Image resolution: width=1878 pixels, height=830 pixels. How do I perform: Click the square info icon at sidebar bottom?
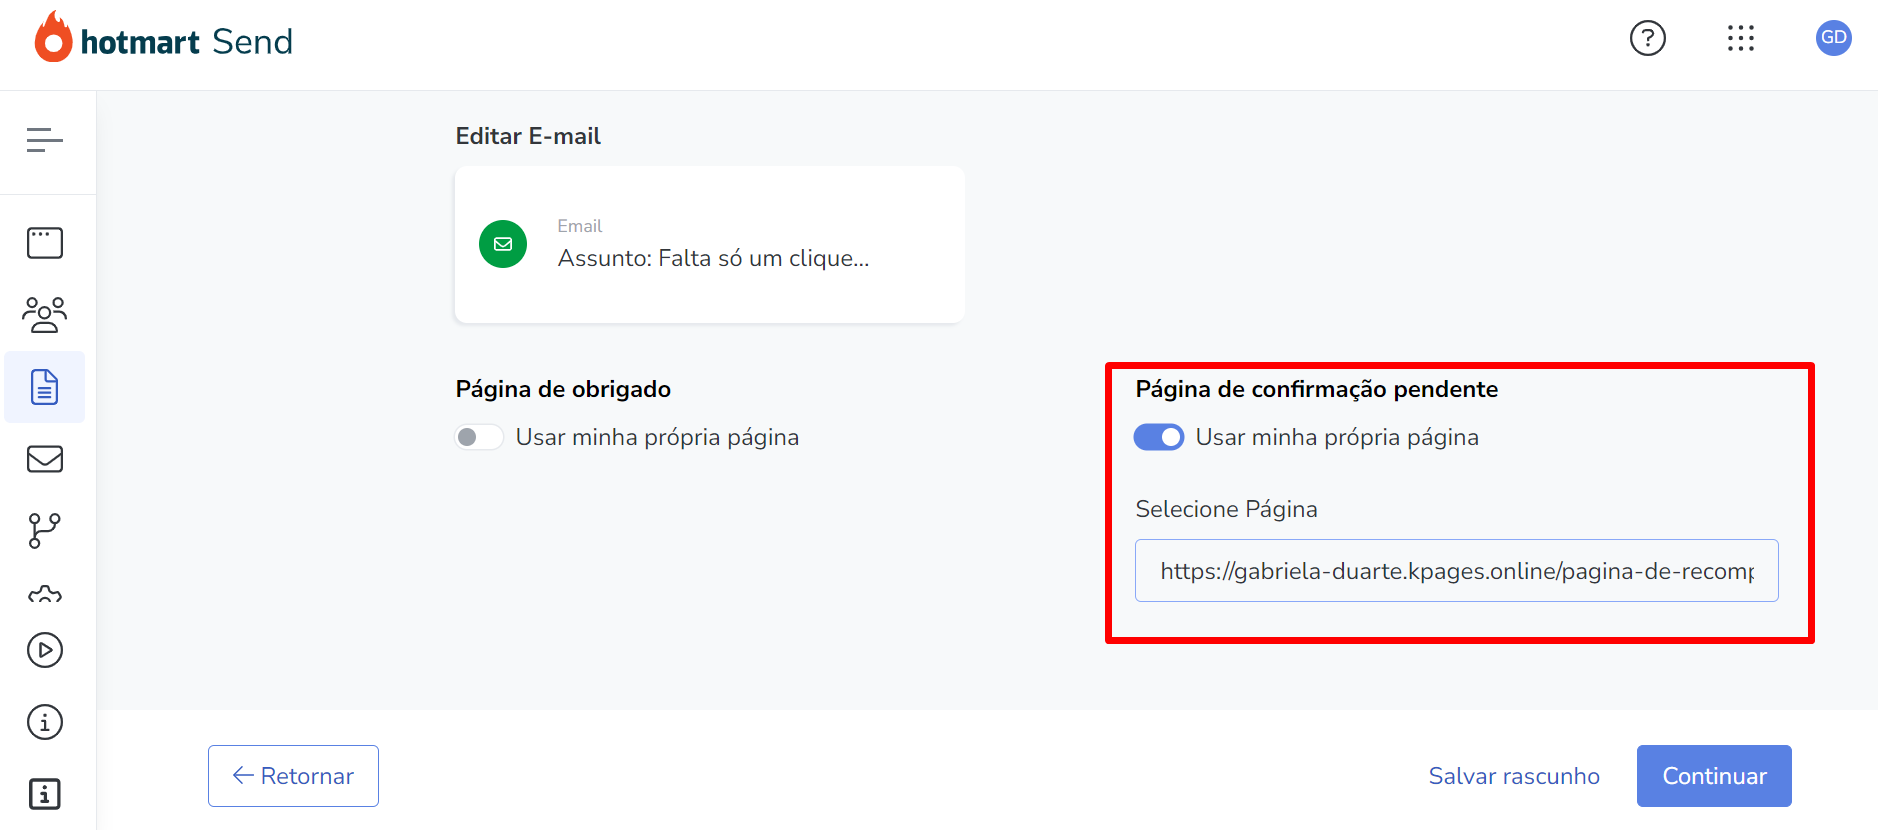(x=45, y=794)
